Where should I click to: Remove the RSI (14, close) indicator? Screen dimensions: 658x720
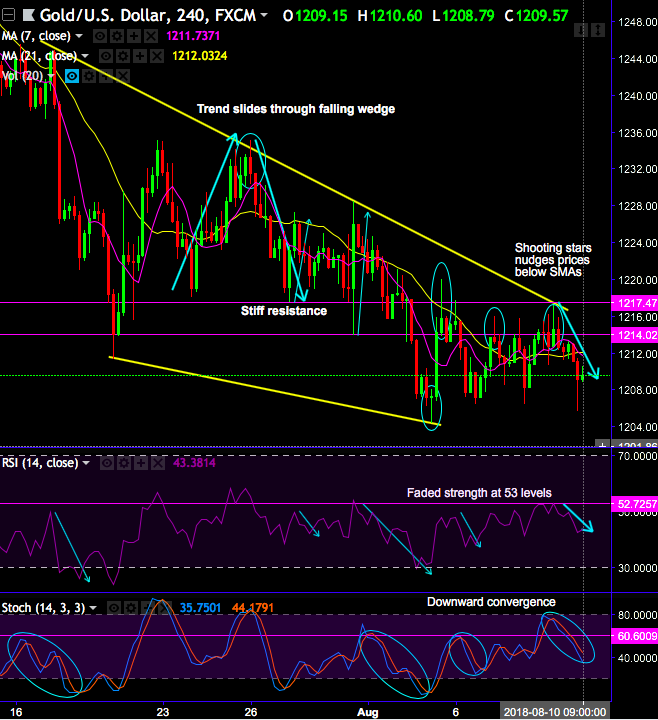(x=157, y=463)
